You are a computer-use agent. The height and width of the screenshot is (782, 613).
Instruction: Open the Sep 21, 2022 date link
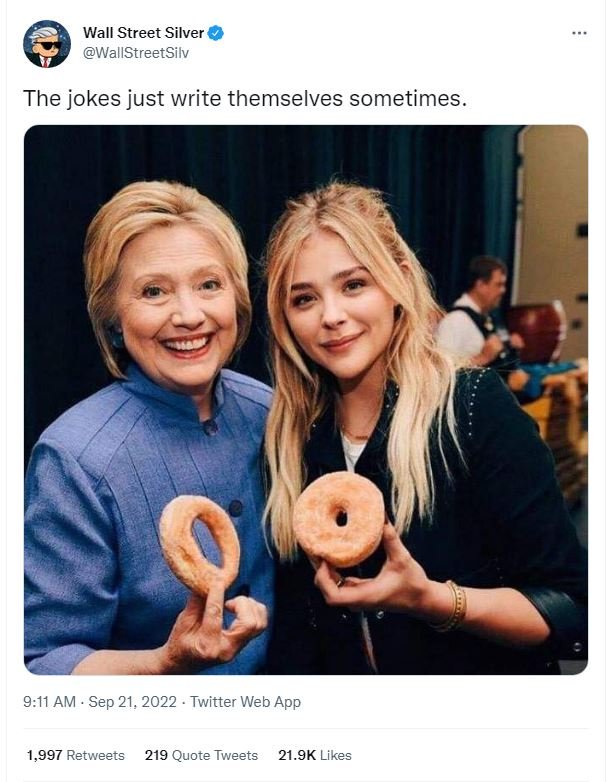[x=133, y=702]
